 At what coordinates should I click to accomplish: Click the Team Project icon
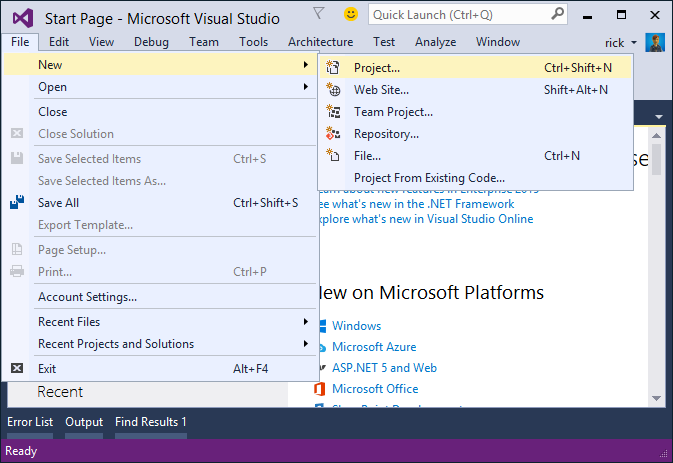(x=333, y=112)
